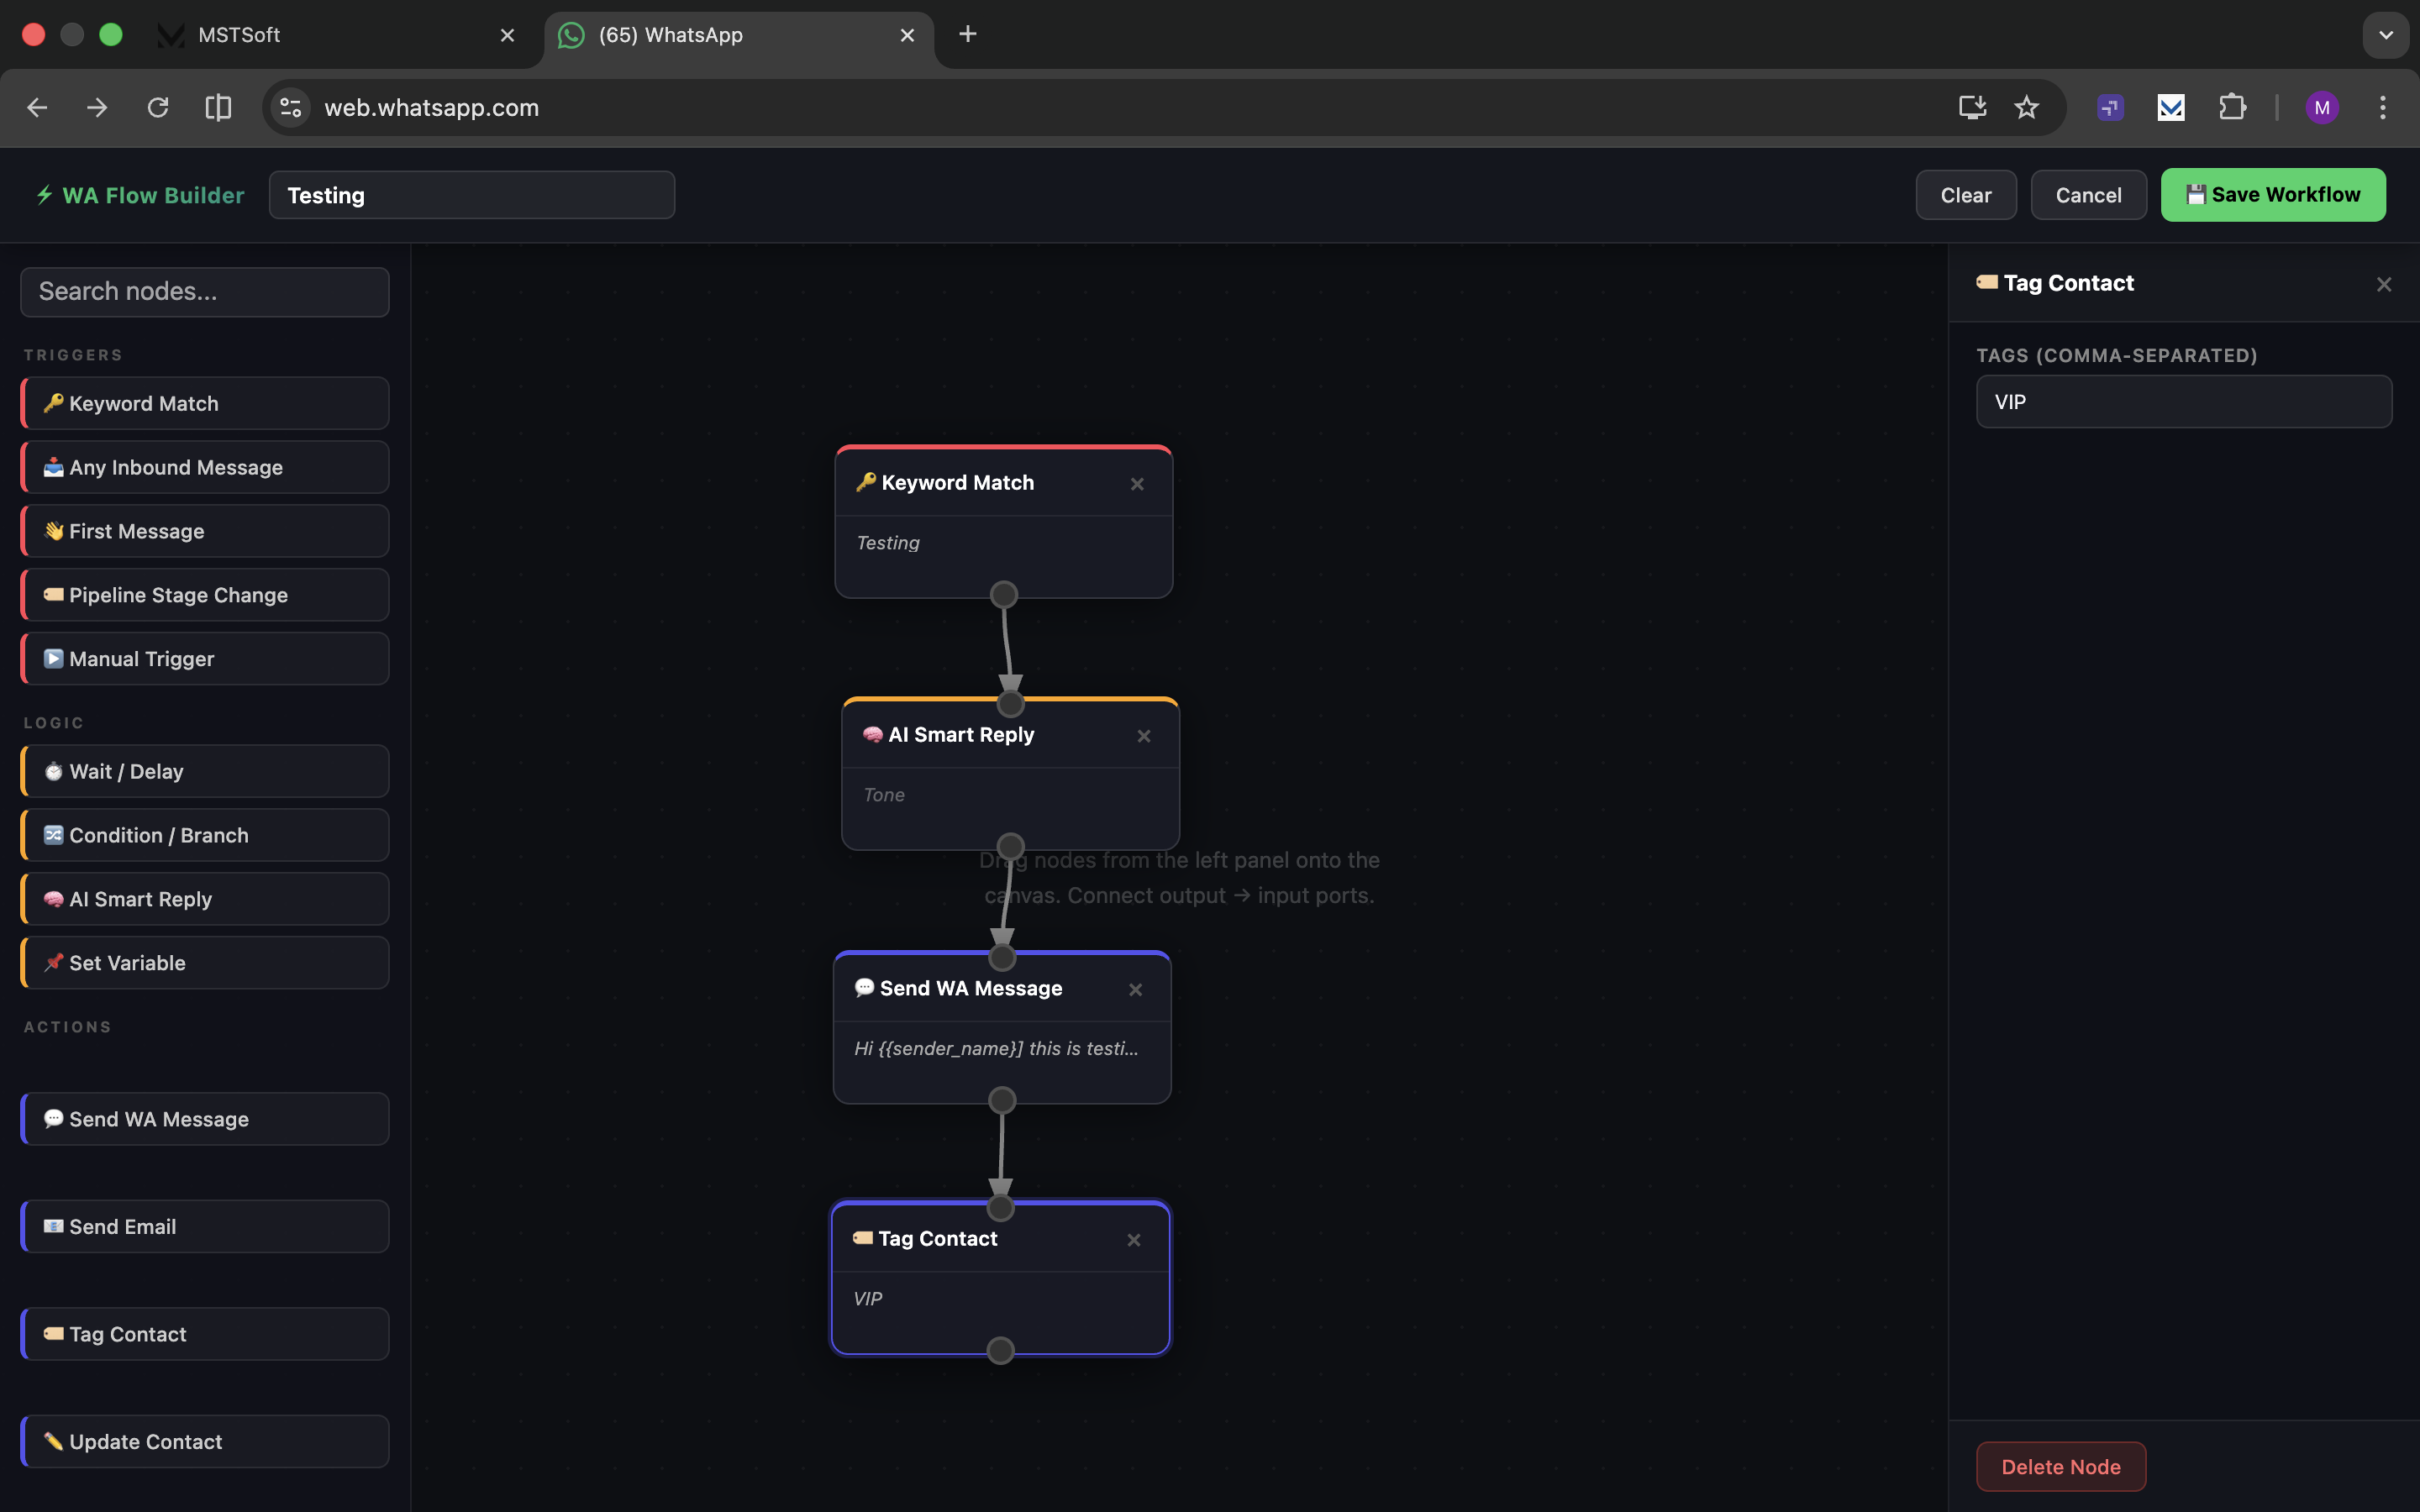Click the Tags comma-separated input field
The width and height of the screenshot is (2420, 1512).
(x=2183, y=402)
